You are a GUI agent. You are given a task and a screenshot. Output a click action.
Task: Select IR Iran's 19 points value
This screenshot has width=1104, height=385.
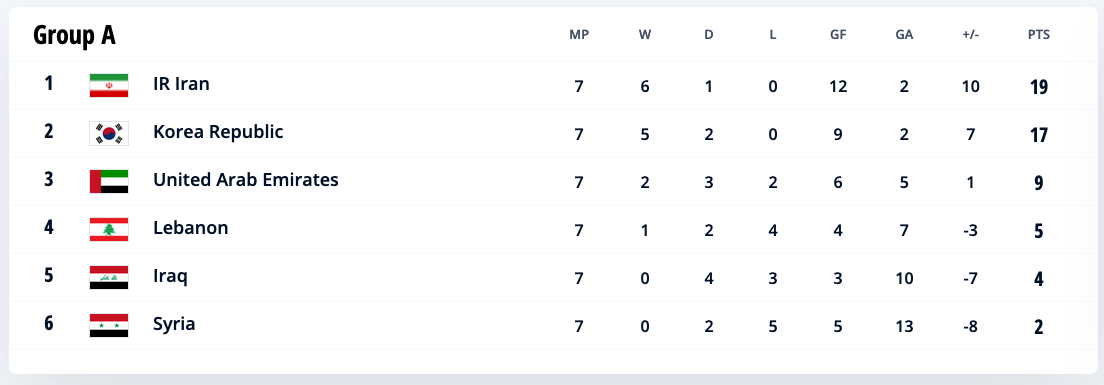pyautogui.click(x=1039, y=87)
